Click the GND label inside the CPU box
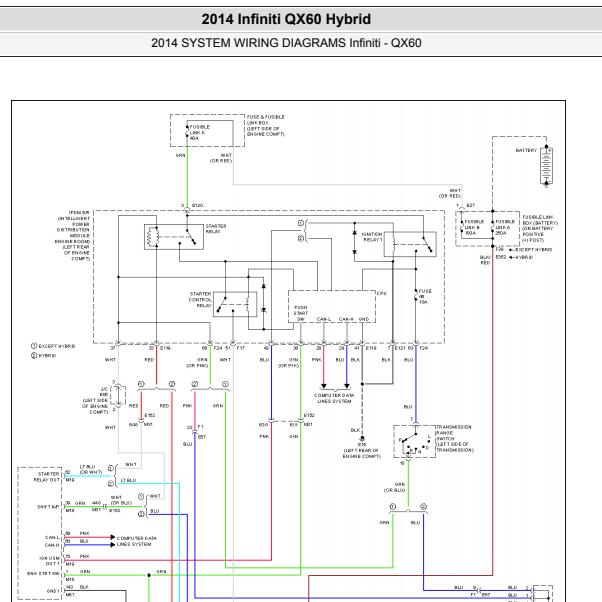The width and height of the screenshot is (602, 602). pos(364,319)
